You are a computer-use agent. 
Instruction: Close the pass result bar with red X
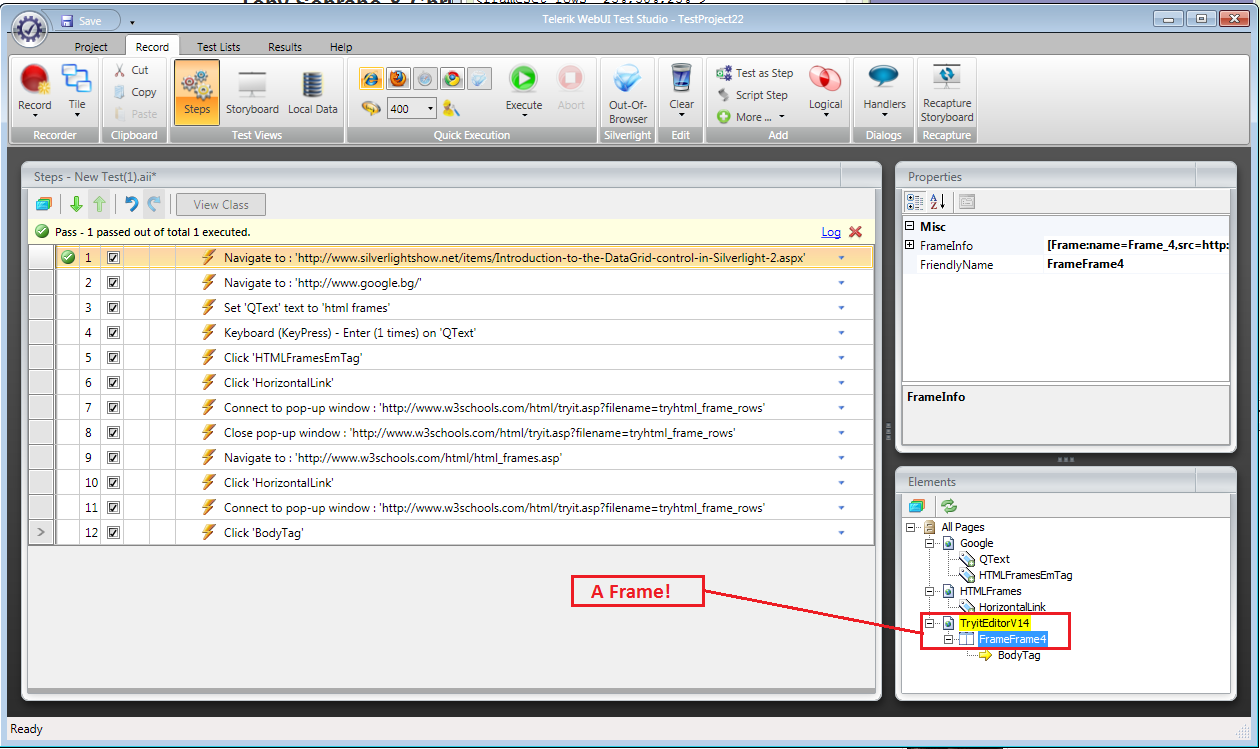855,231
